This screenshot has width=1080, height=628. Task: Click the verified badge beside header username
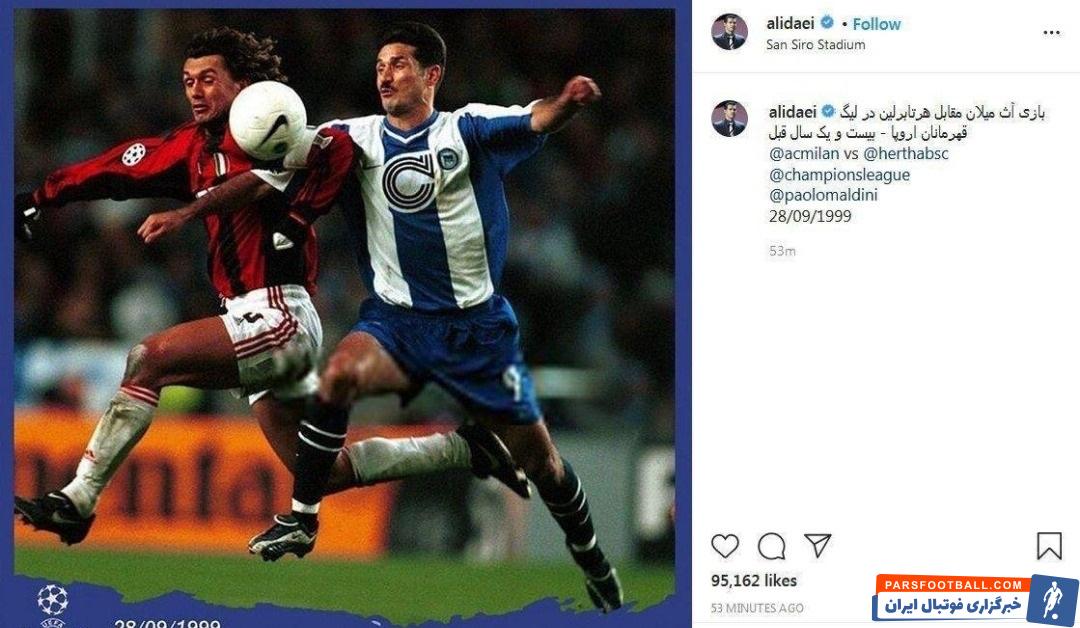click(x=827, y=23)
